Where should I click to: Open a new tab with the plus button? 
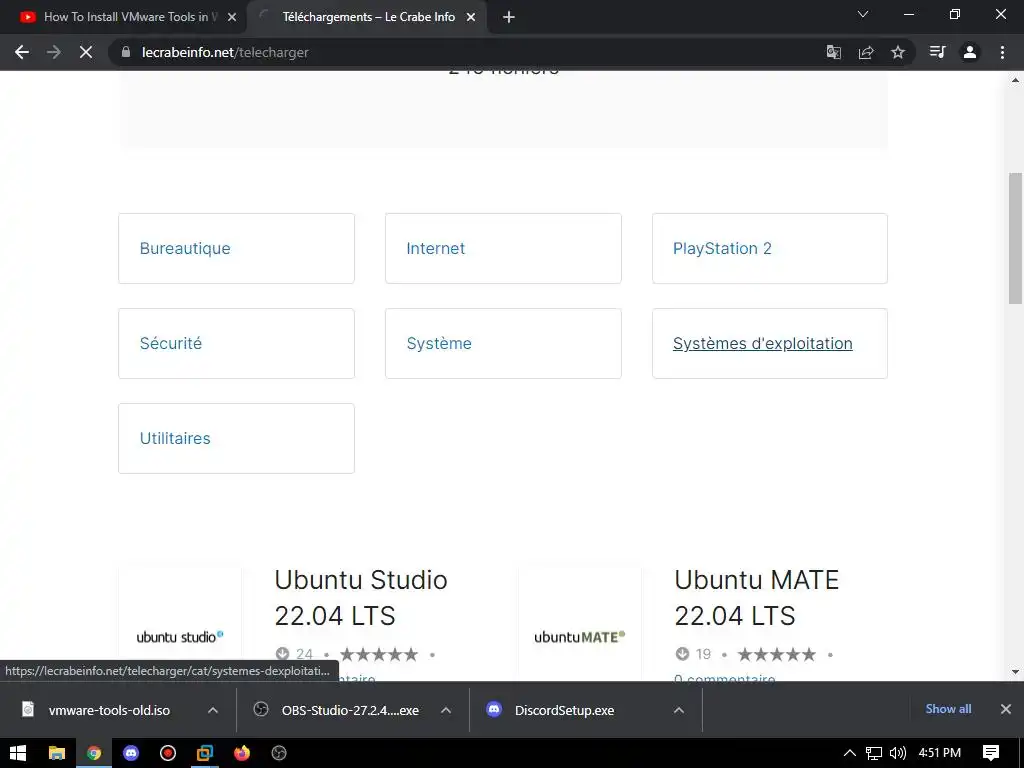[x=509, y=17]
